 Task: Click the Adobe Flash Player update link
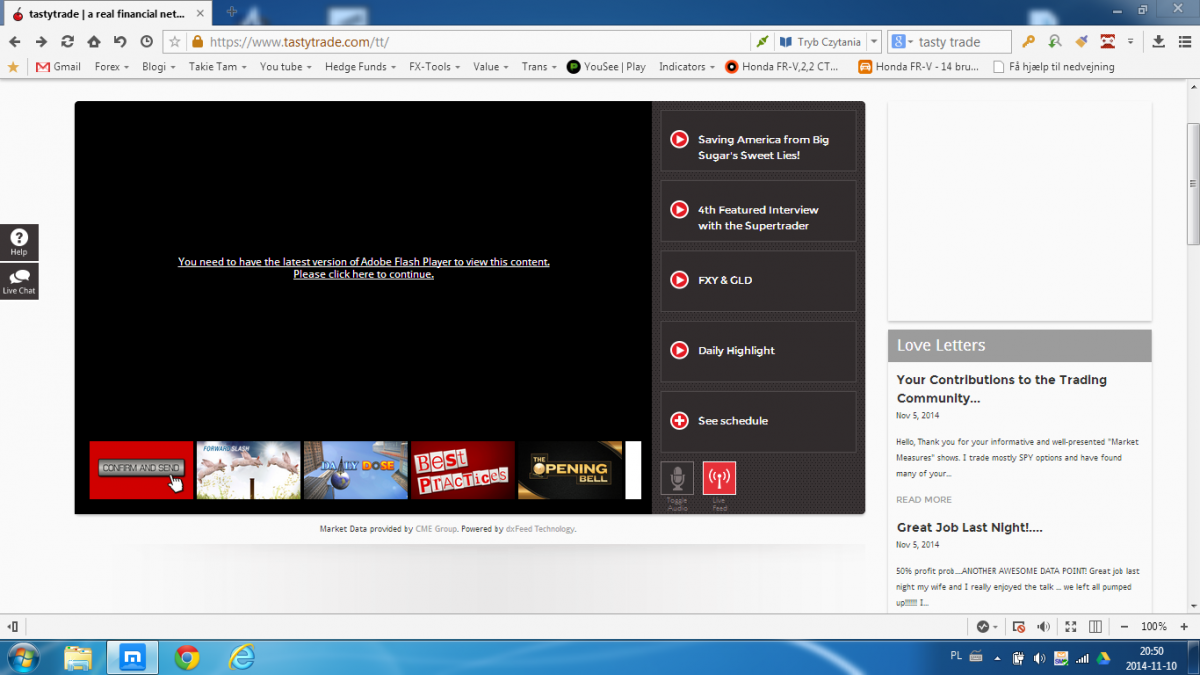(x=364, y=268)
